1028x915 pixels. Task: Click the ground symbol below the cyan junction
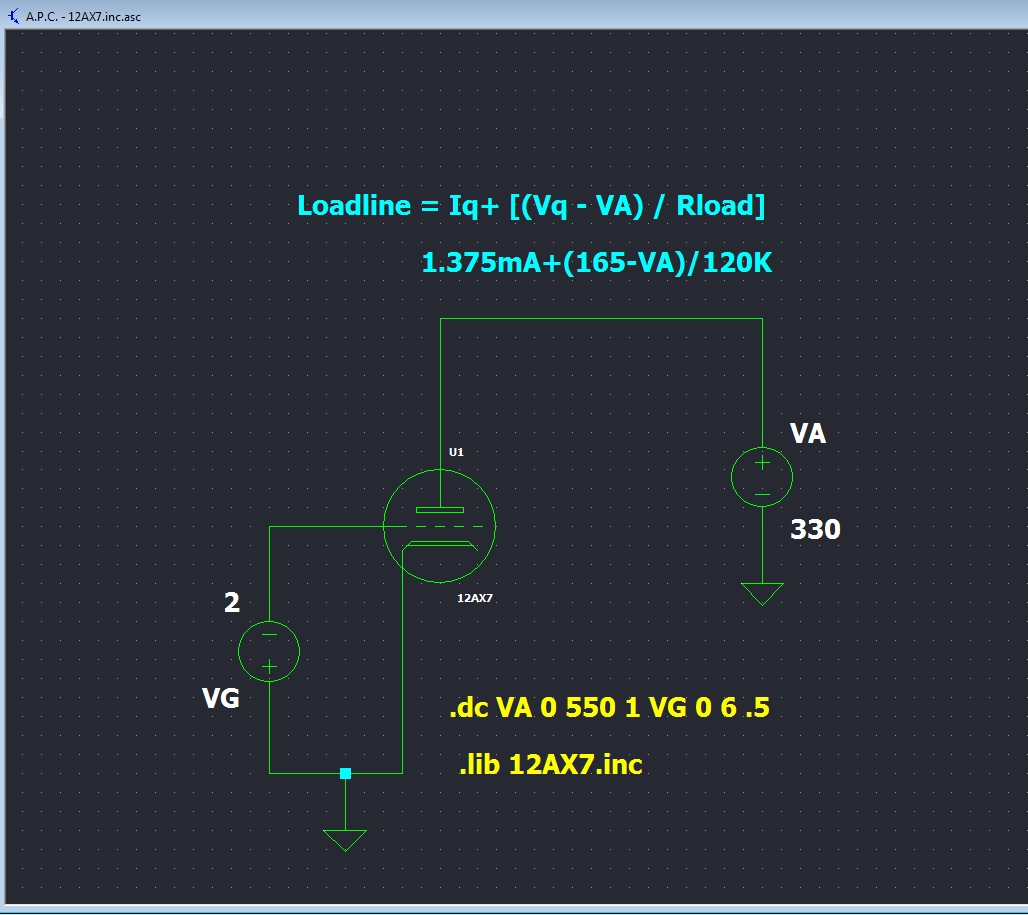point(345,839)
